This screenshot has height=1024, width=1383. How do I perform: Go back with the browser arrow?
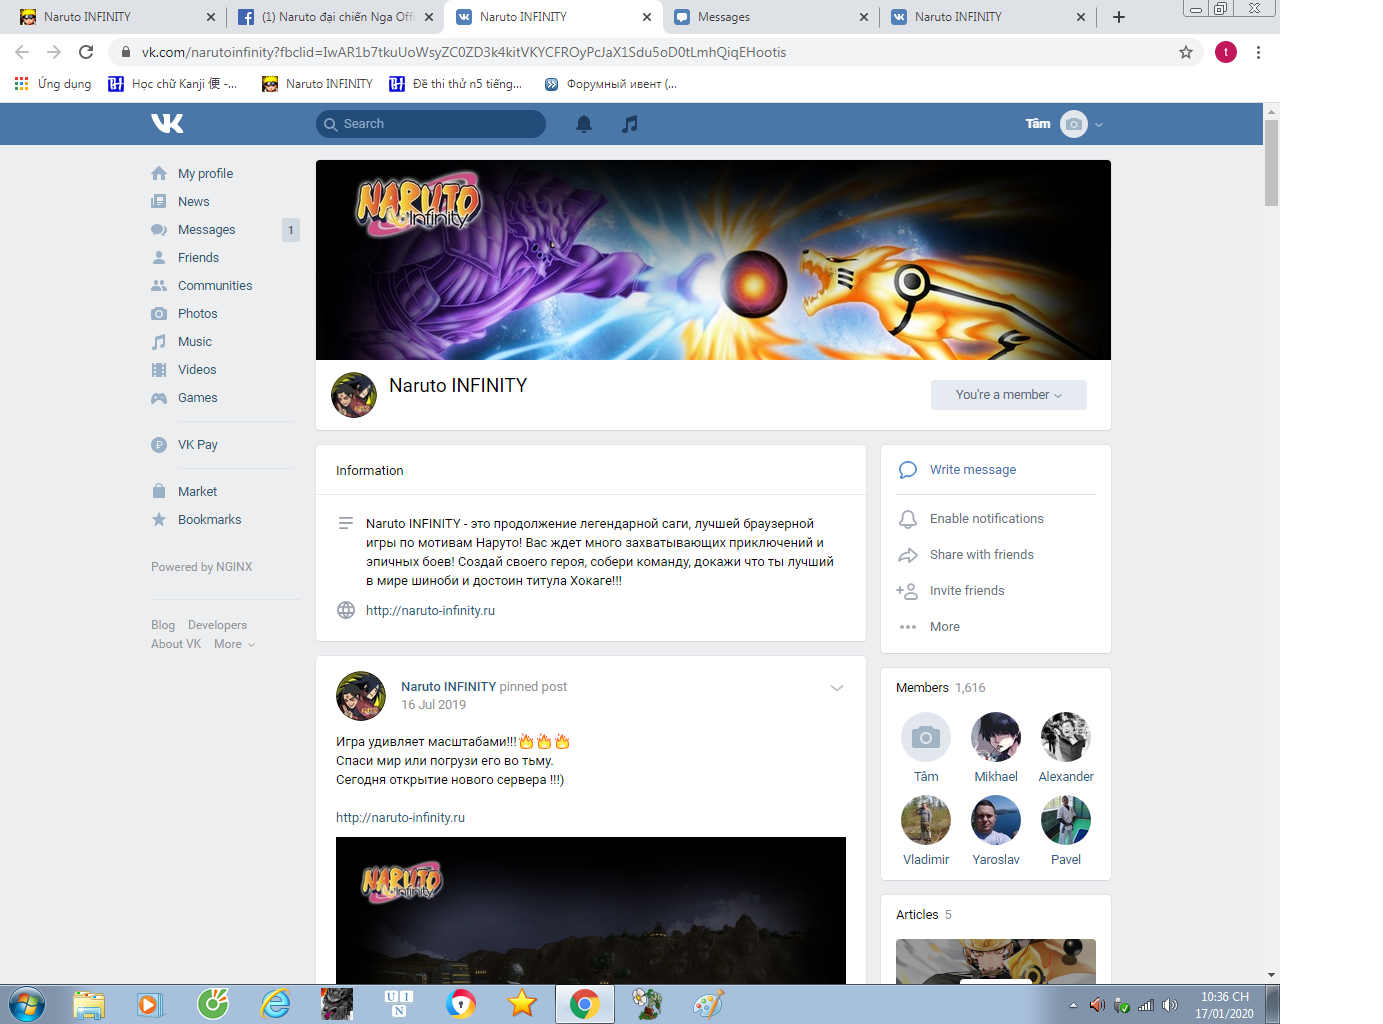(22, 52)
